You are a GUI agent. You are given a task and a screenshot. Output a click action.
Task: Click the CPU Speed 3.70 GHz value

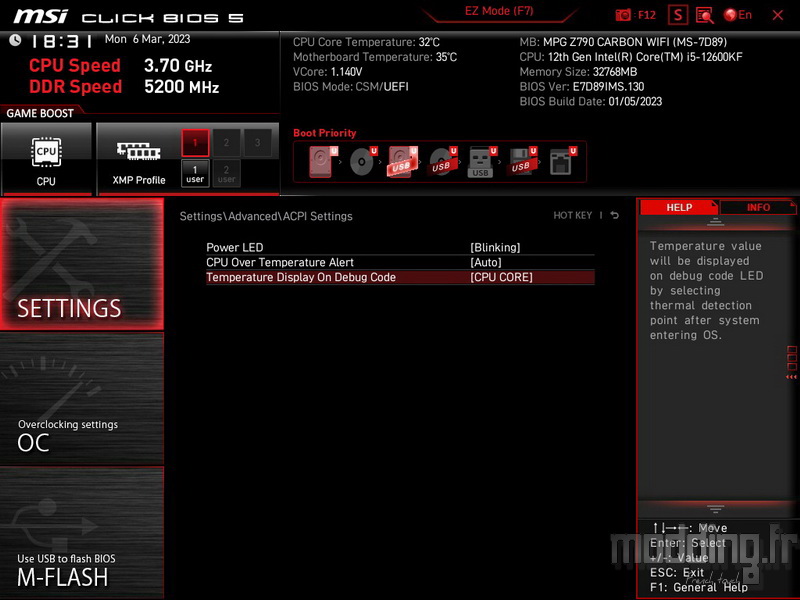click(x=178, y=66)
